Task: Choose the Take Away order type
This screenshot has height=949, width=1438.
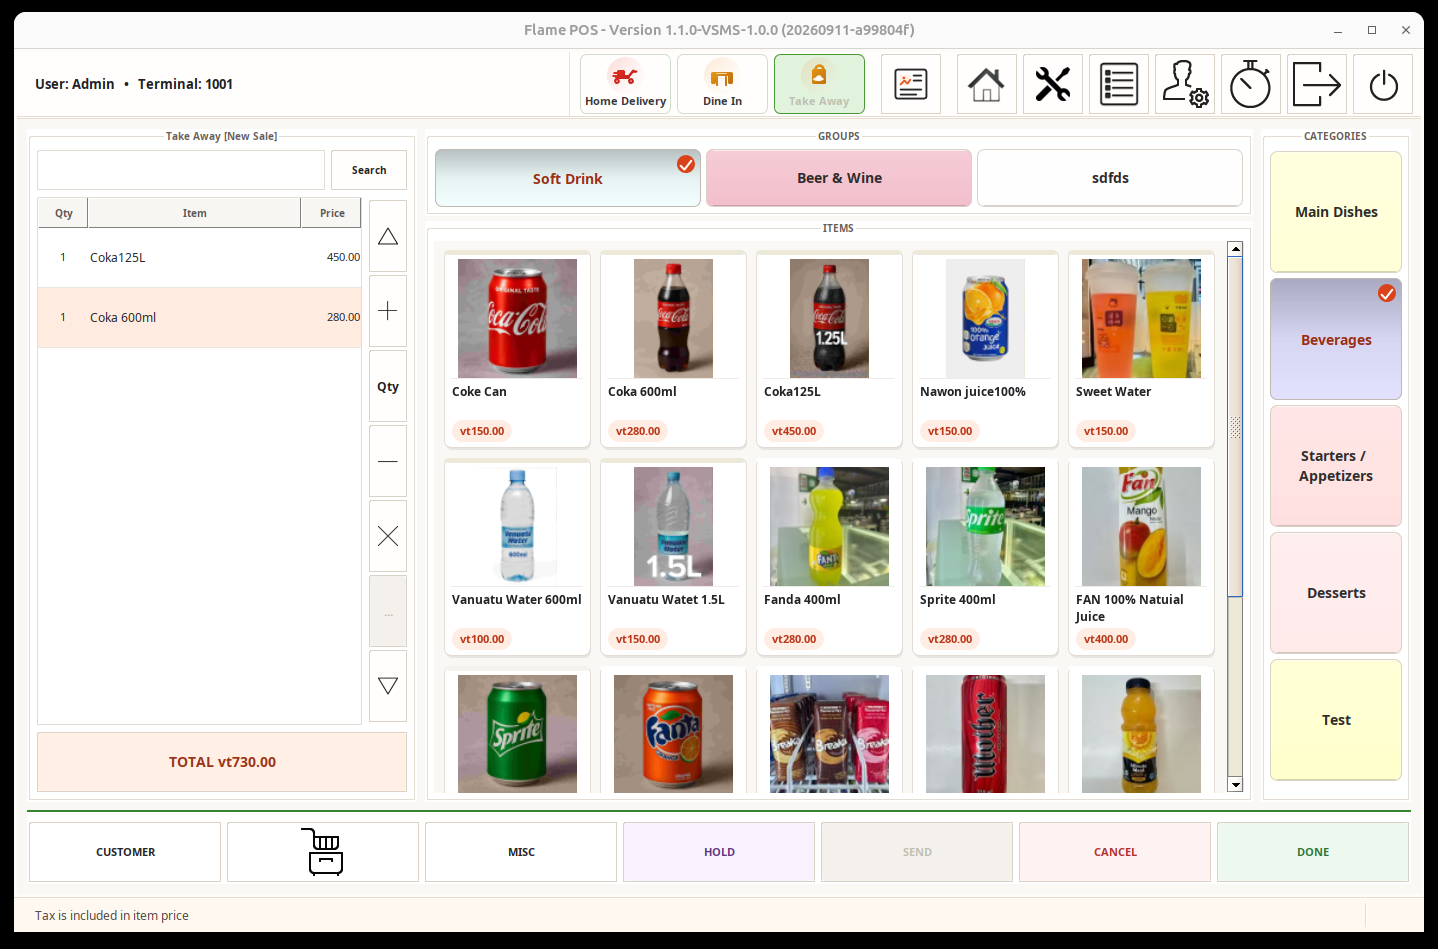Action: click(819, 84)
